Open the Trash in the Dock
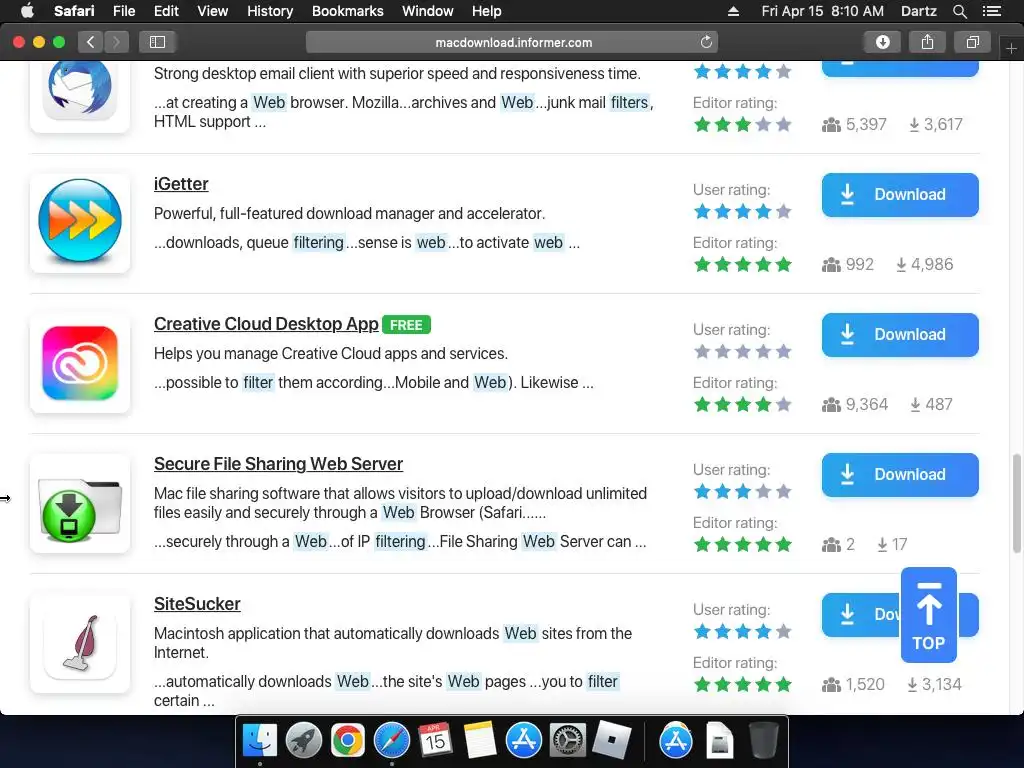The height and width of the screenshot is (768, 1024). [763, 741]
